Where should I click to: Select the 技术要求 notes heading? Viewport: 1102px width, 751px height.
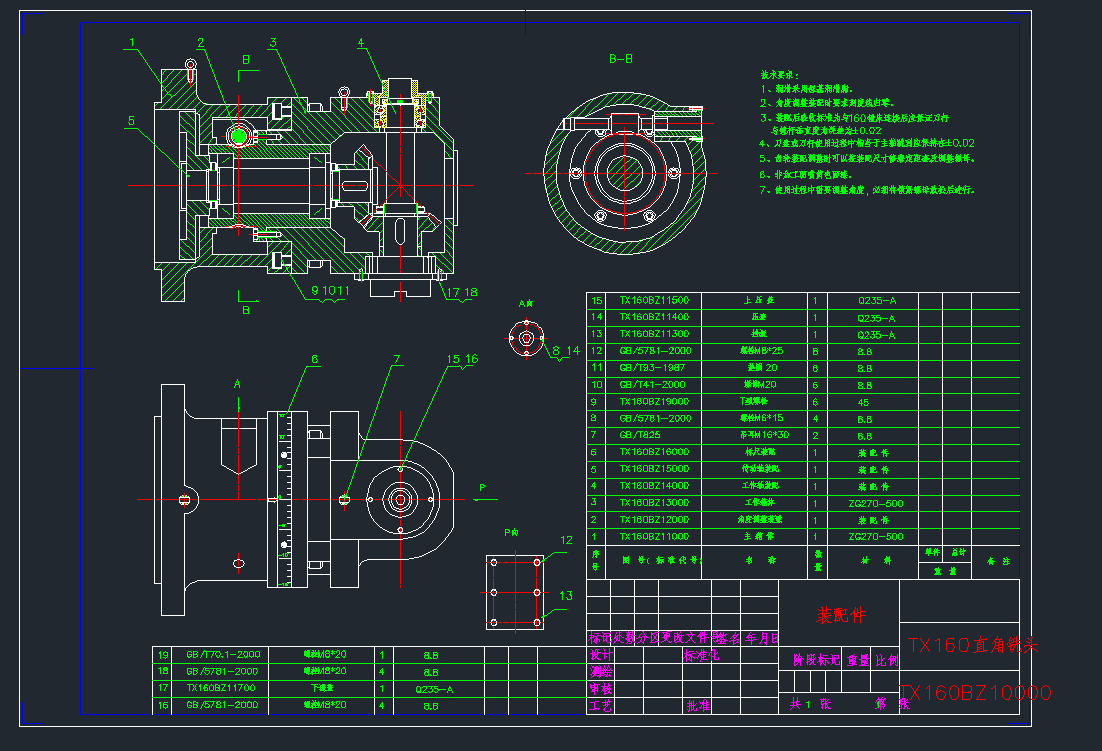(x=779, y=75)
